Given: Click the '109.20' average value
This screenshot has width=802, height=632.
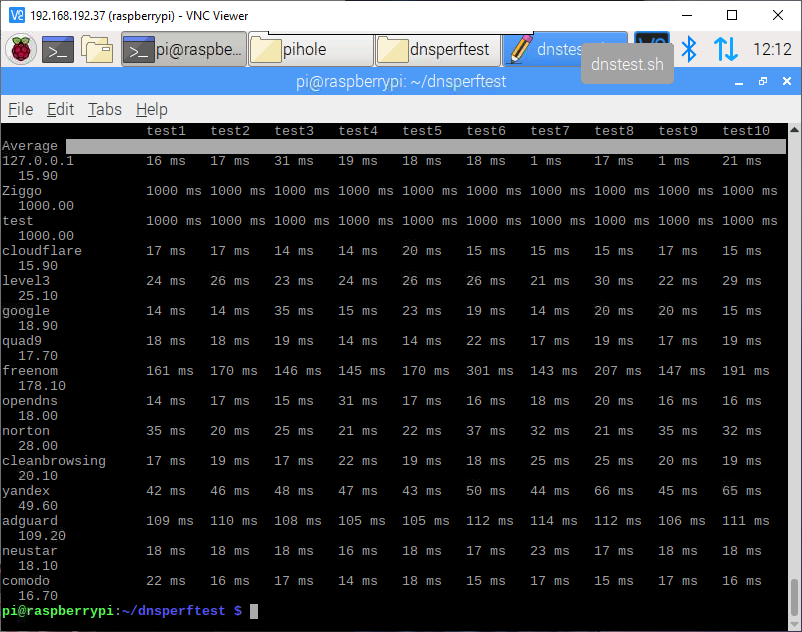Looking at the screenshot, I should [x=42, y=536].
